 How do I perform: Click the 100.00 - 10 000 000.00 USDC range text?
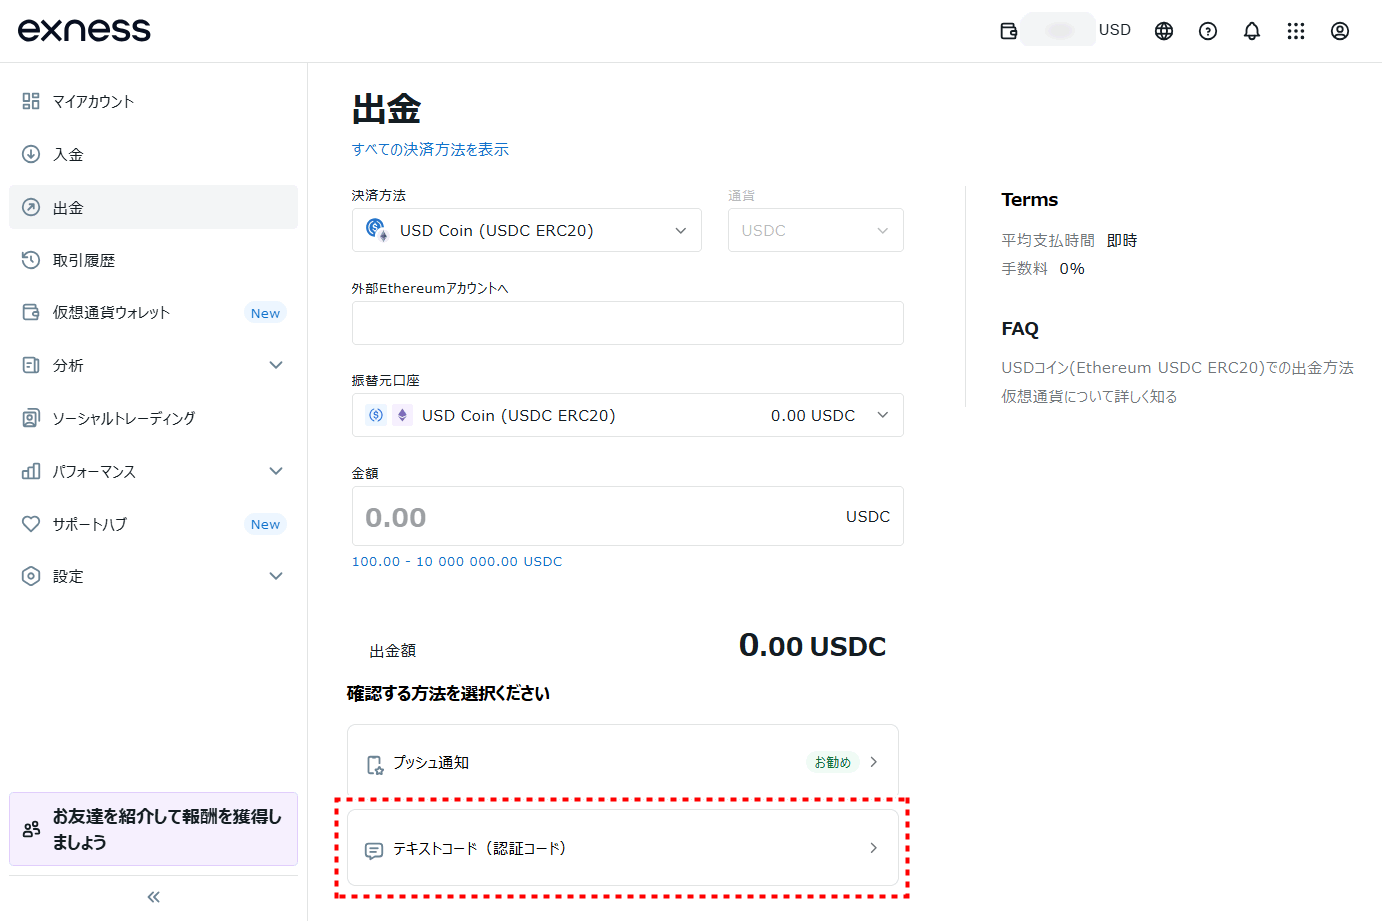[x=457, y=561]
